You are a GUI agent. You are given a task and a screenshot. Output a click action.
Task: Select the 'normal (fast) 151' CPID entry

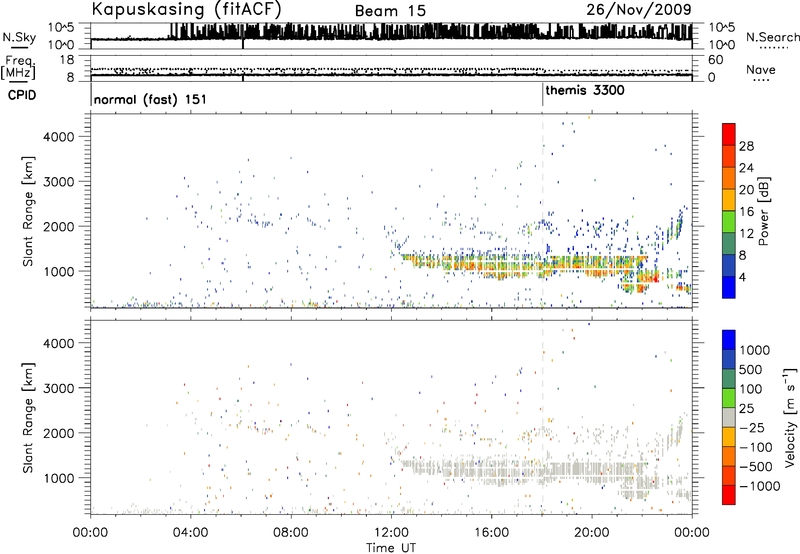click(x=150, y=99)
